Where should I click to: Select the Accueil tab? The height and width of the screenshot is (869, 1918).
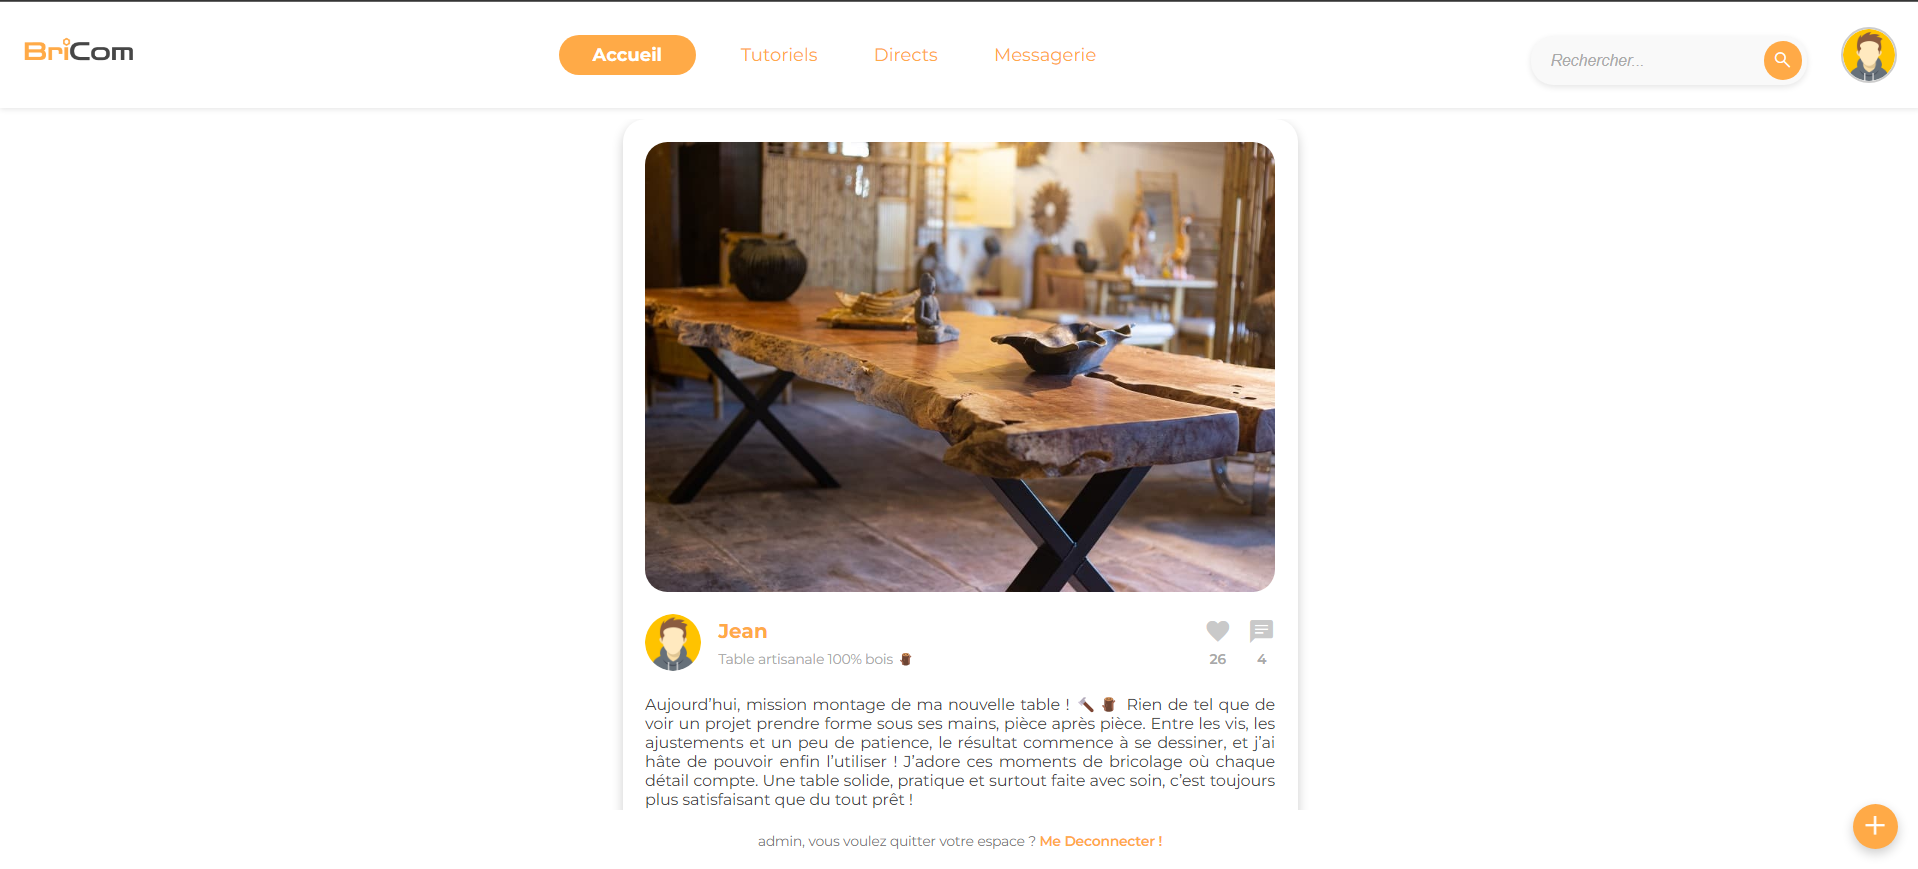point(627,55)
